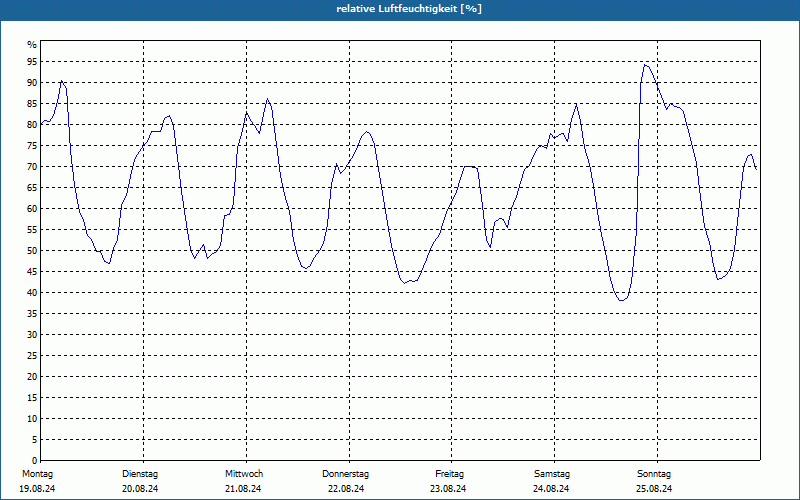Image resolution: width=800 pixels, height=500 pixels.
Task: Click the y-axis value 45
Action: 32,271
